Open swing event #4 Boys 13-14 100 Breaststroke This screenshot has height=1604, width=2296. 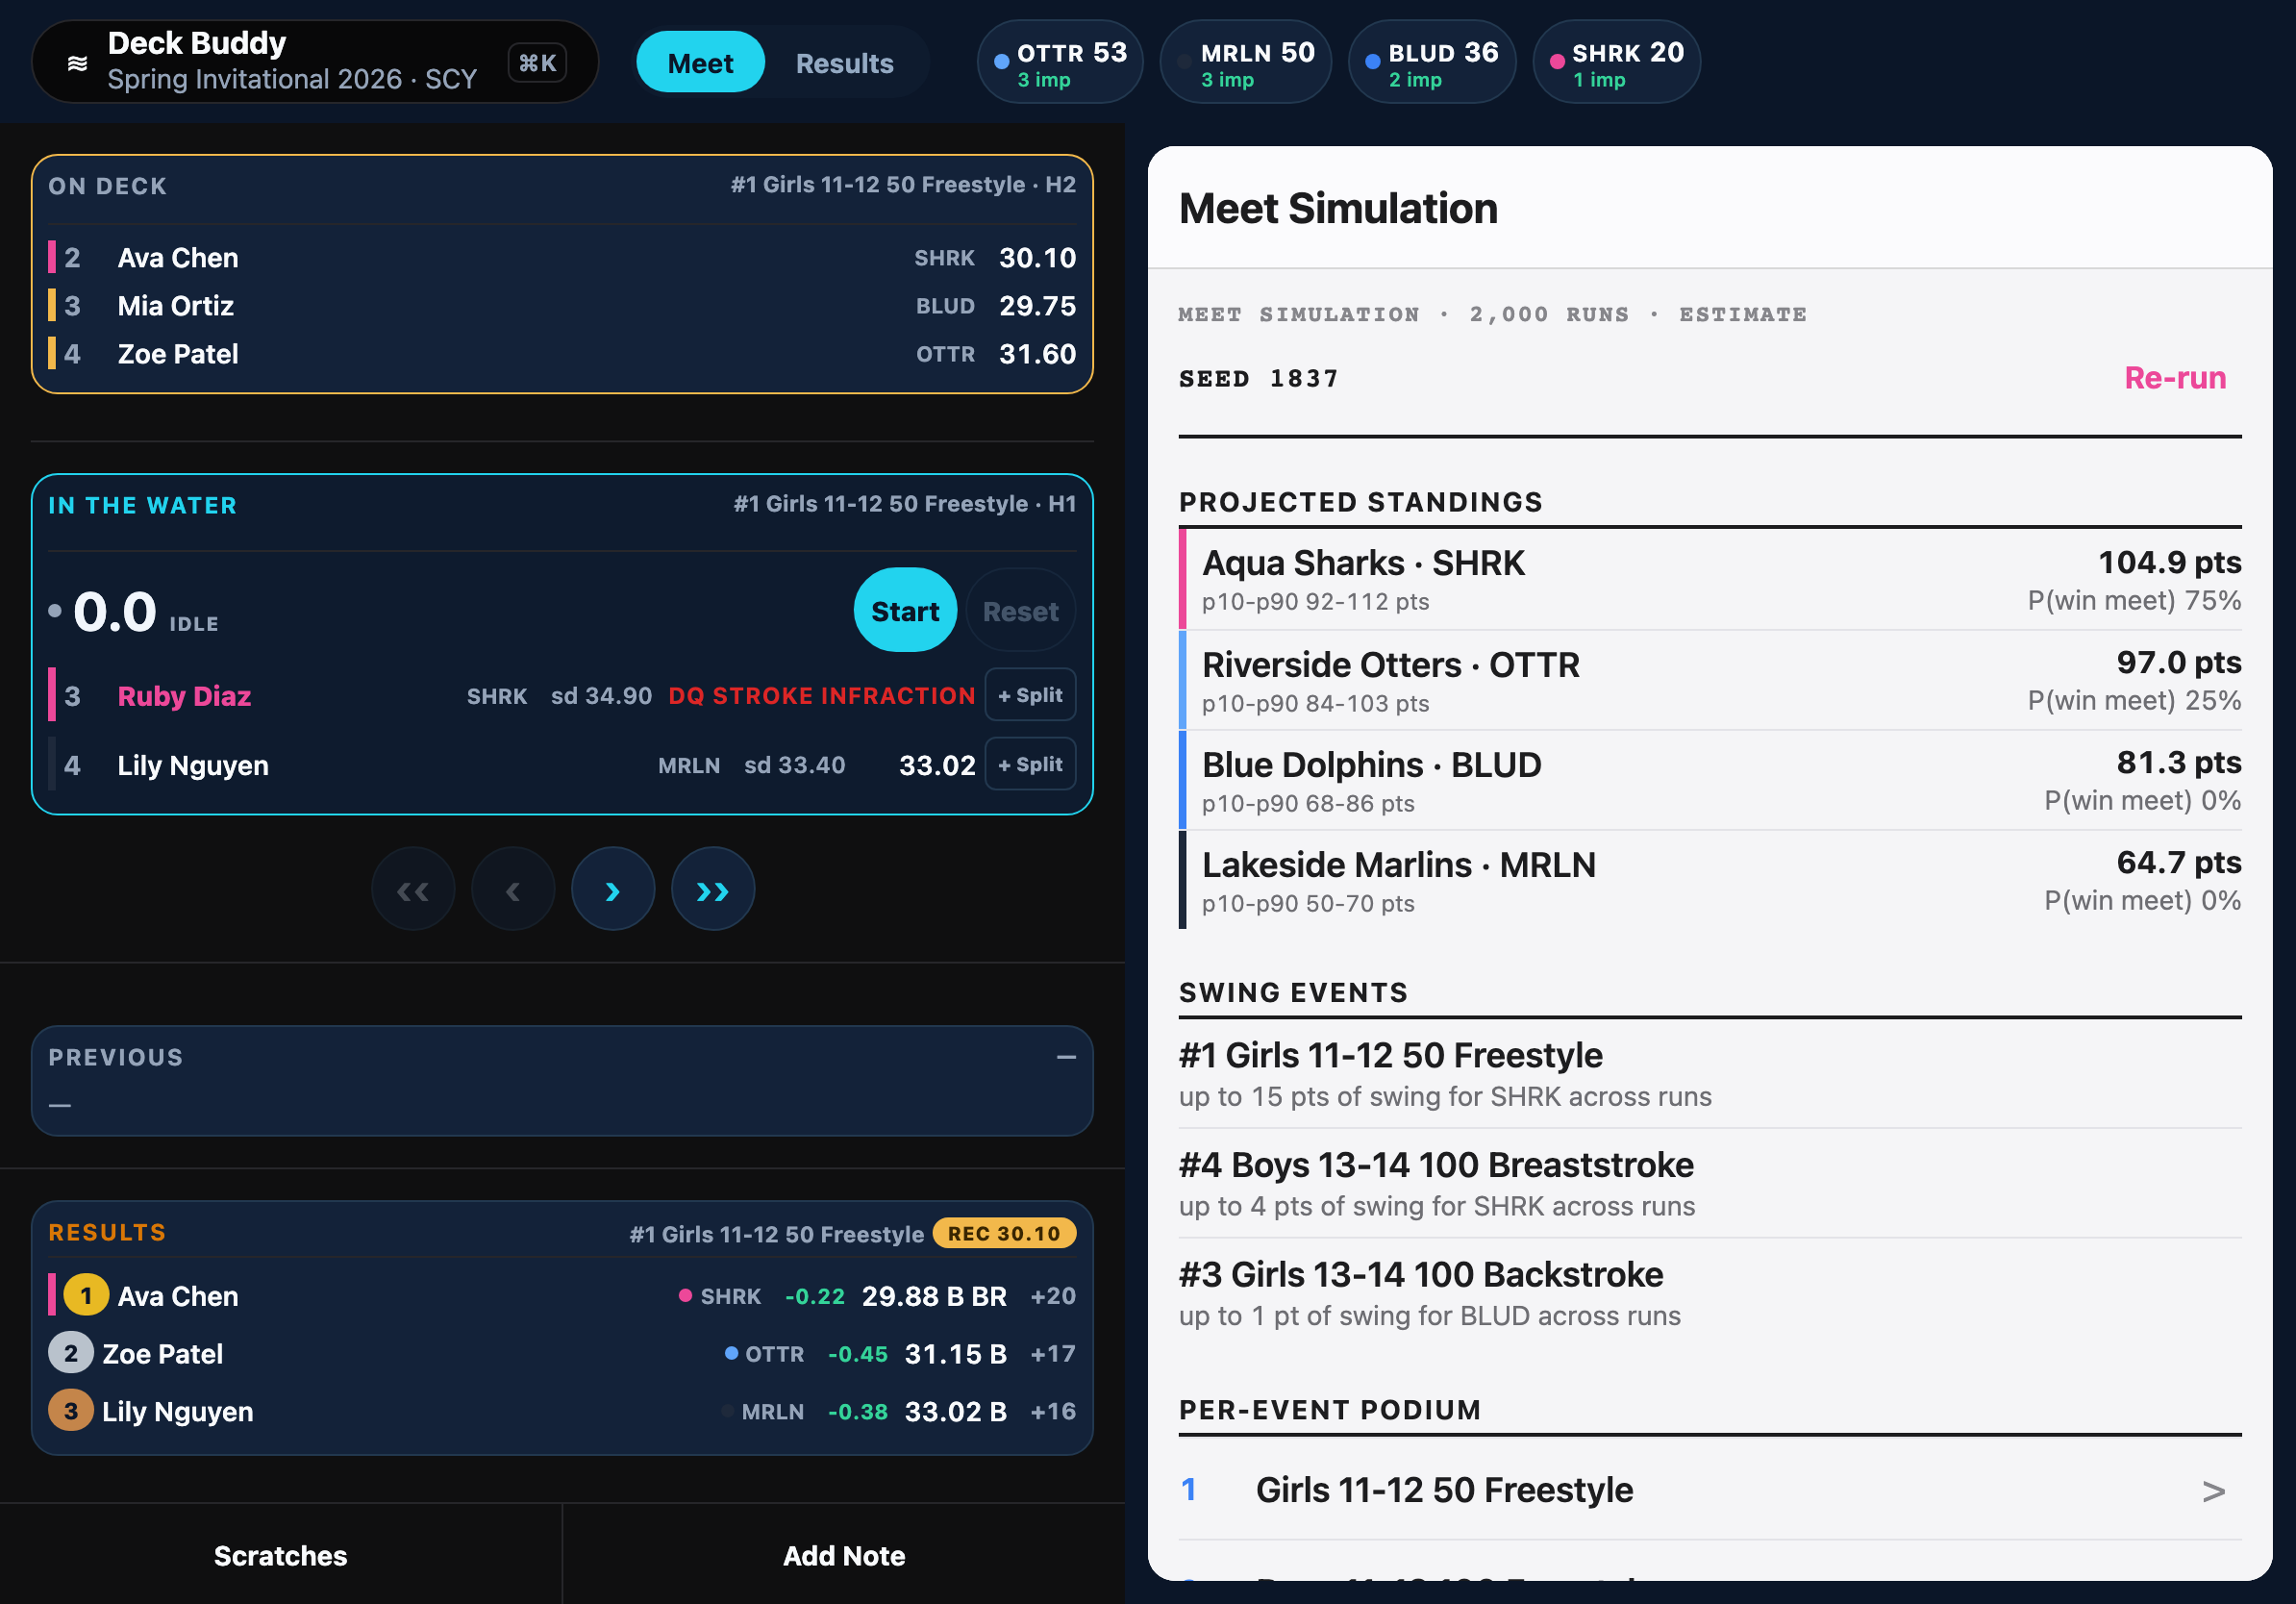tap(1710, 1184)
